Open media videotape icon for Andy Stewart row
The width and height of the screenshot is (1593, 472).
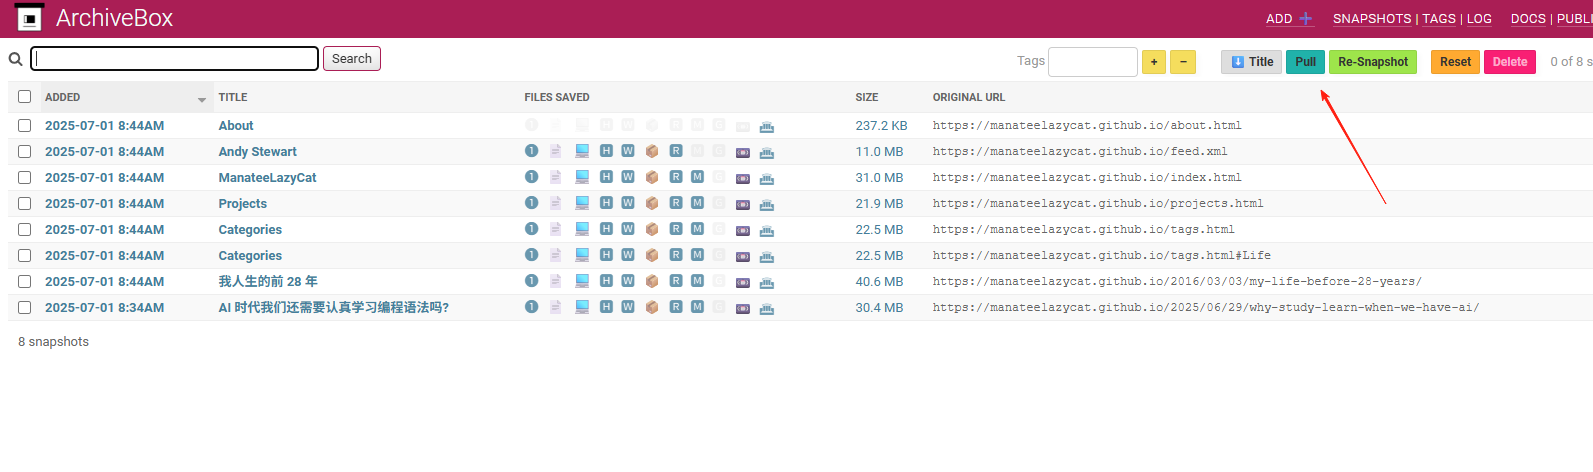tap(743, 152)
